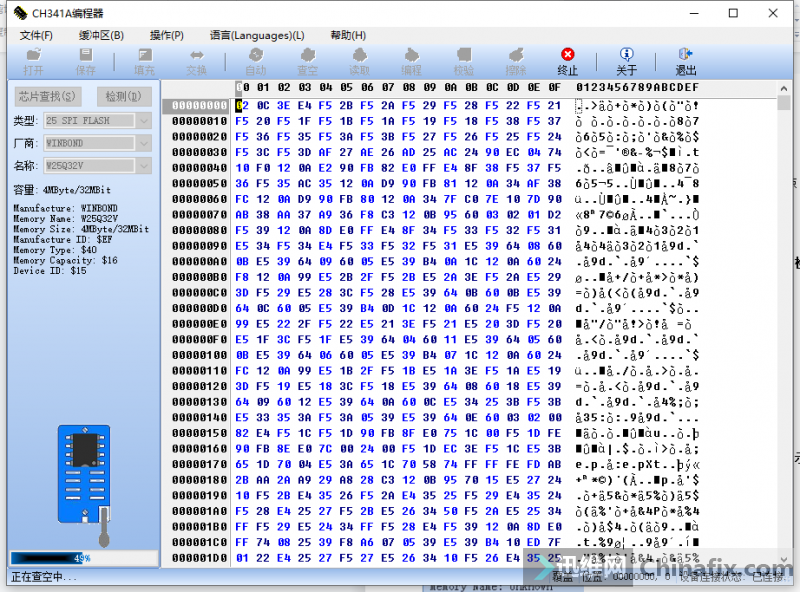
Task: Open the 语言(Languages)(L) menu
Action: click(x=257, y=35)
